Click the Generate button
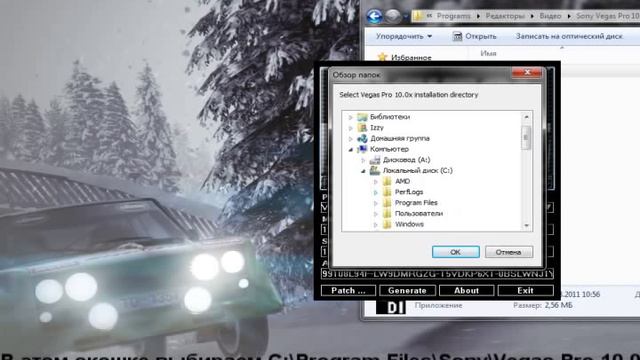Viewport: 640px width, 360px height. (x=407, y=290)
